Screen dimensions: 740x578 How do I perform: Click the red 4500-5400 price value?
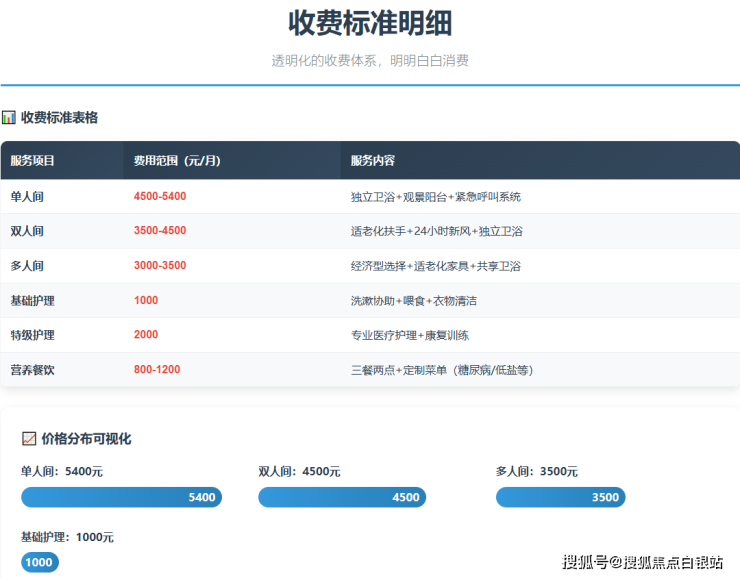(x=160, y=197)
